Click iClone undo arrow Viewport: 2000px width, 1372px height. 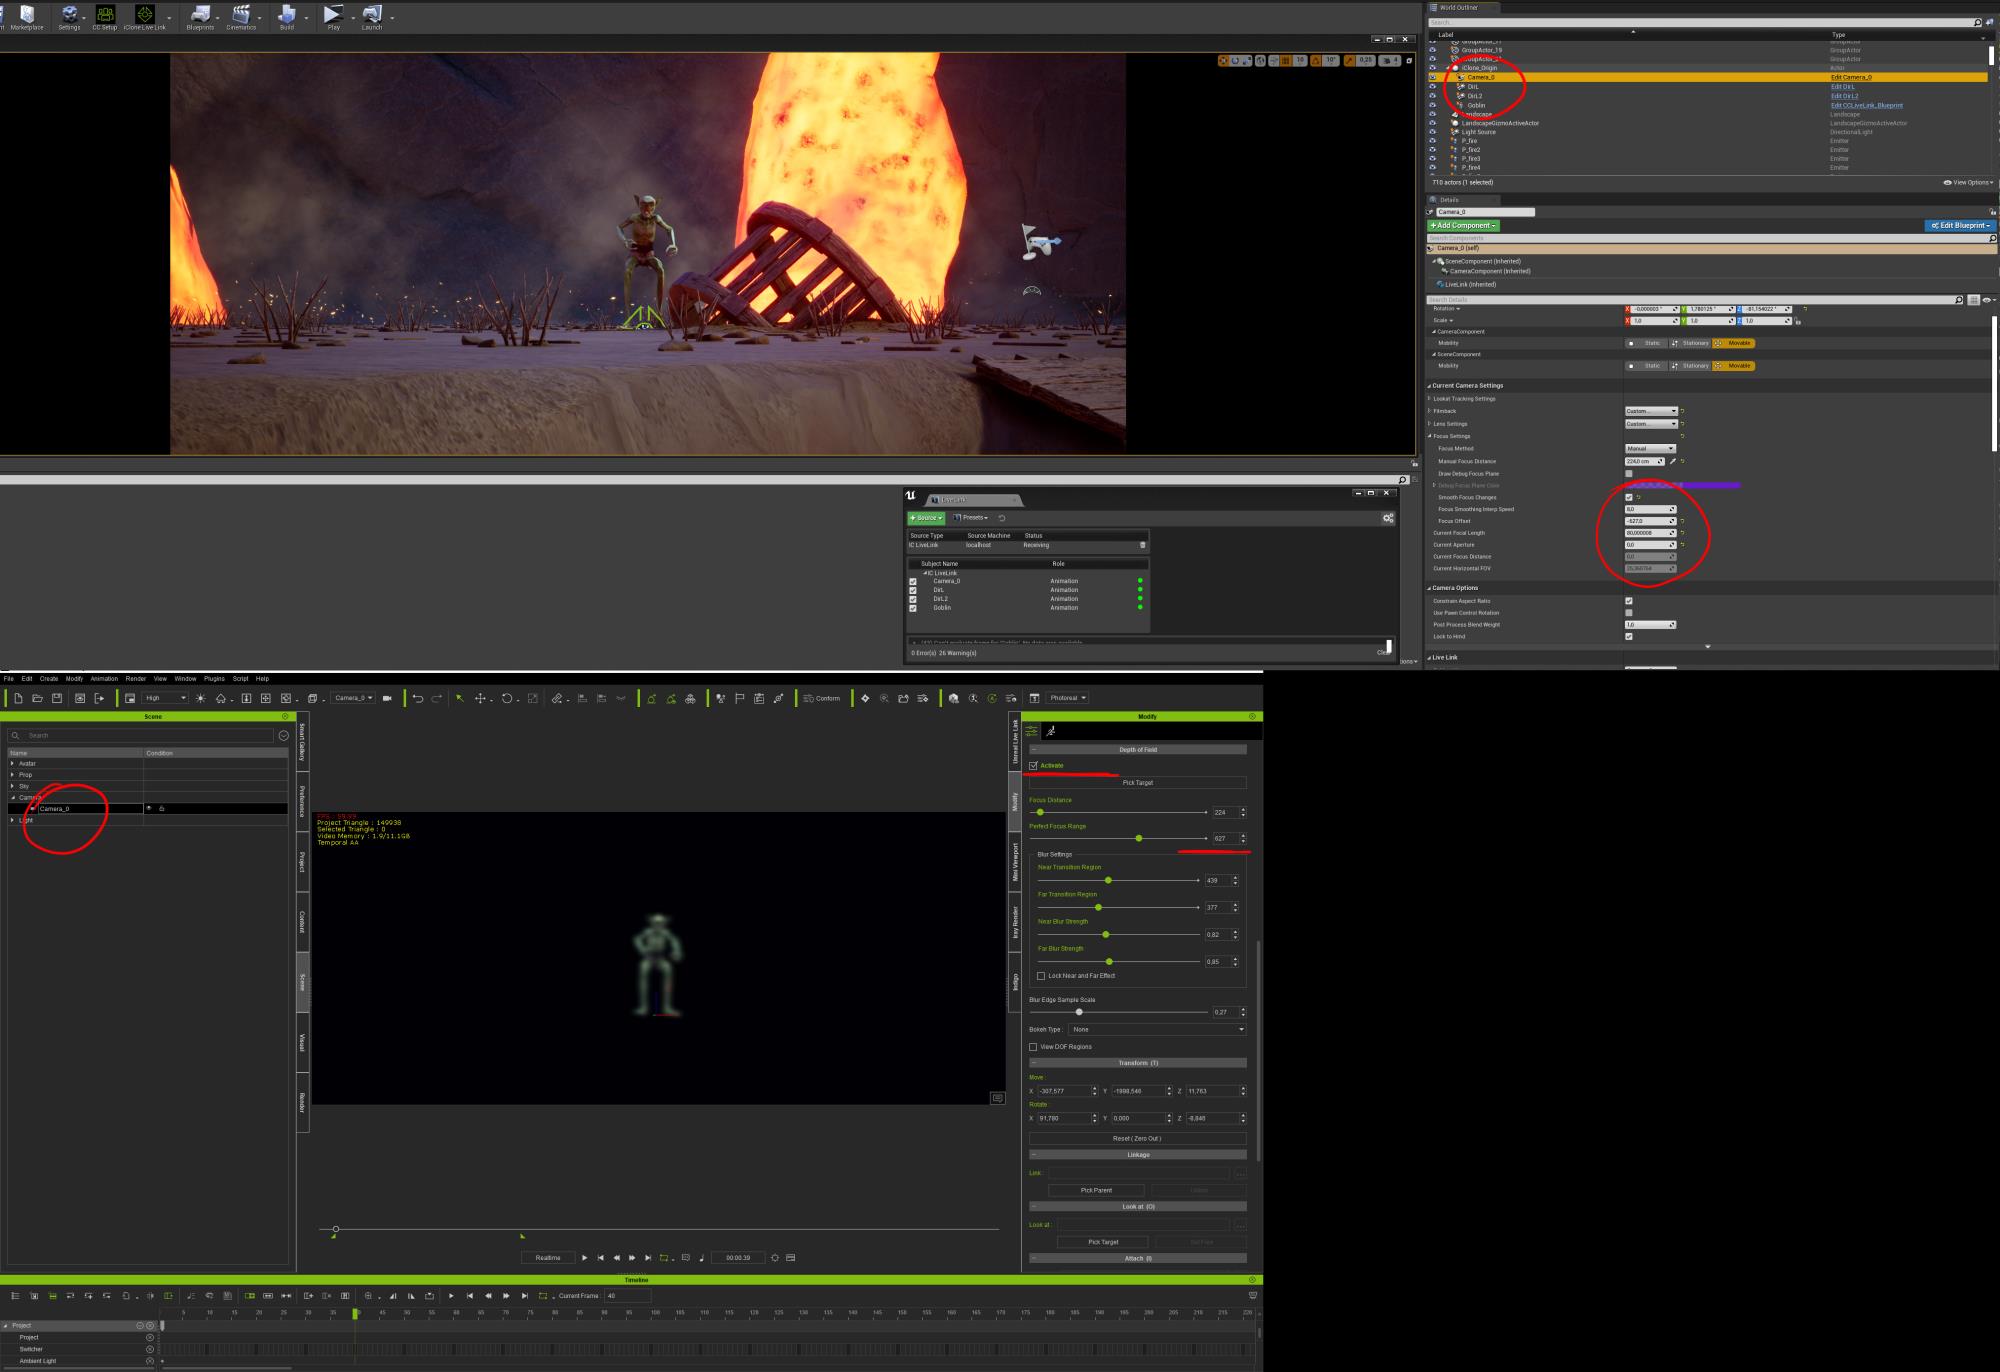pyautogui.click(x=418, y=698)
